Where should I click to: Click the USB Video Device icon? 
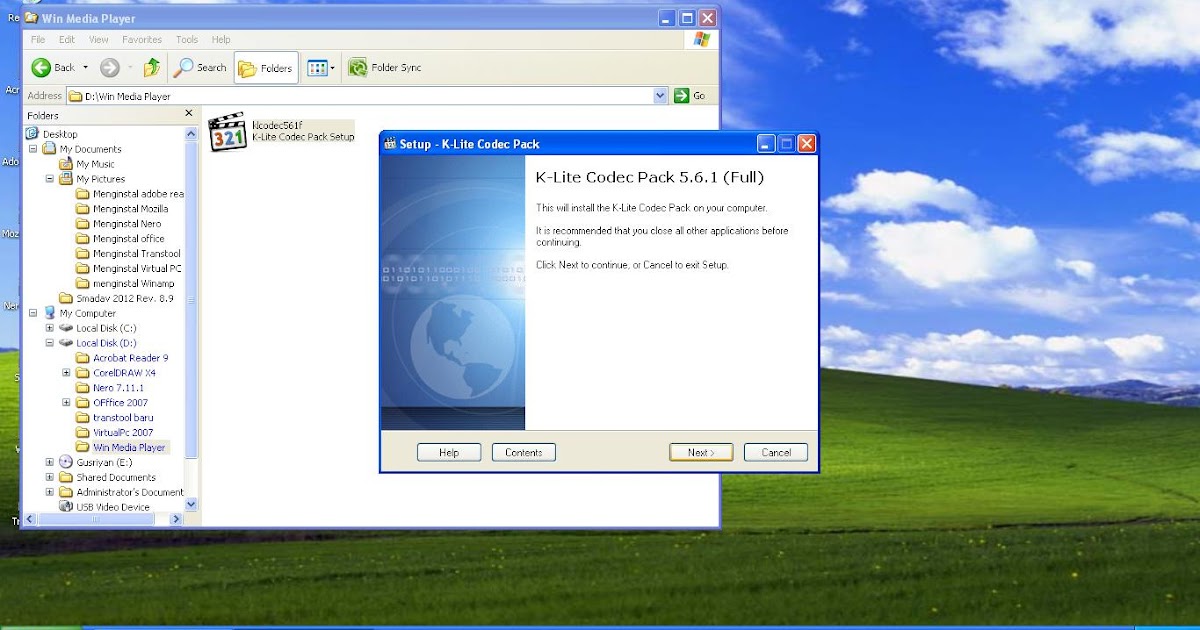click(66, 507)
